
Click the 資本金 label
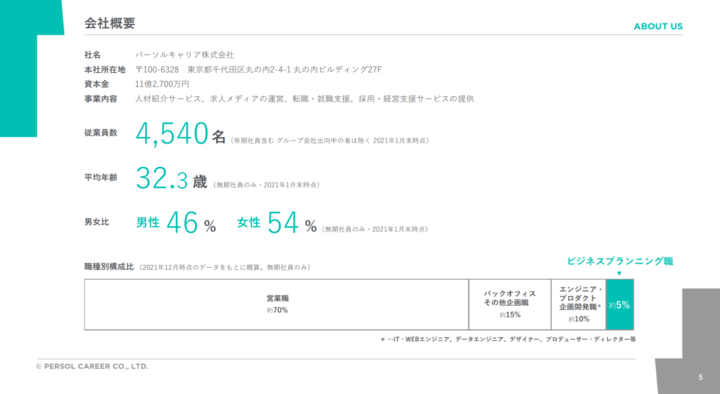(96, 84)
